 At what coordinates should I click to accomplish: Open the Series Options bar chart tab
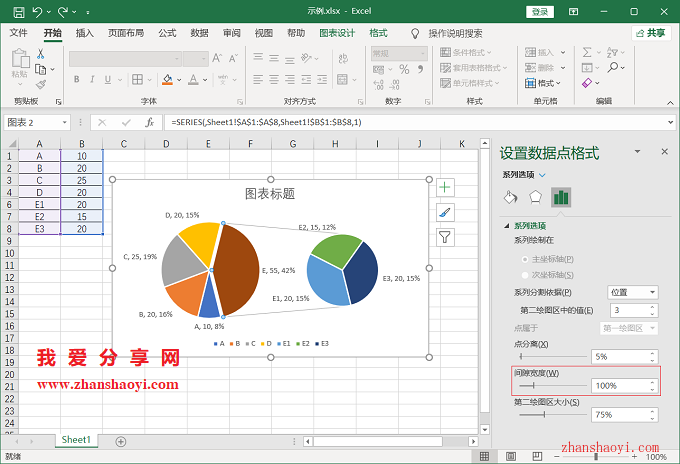coord(561,197)
